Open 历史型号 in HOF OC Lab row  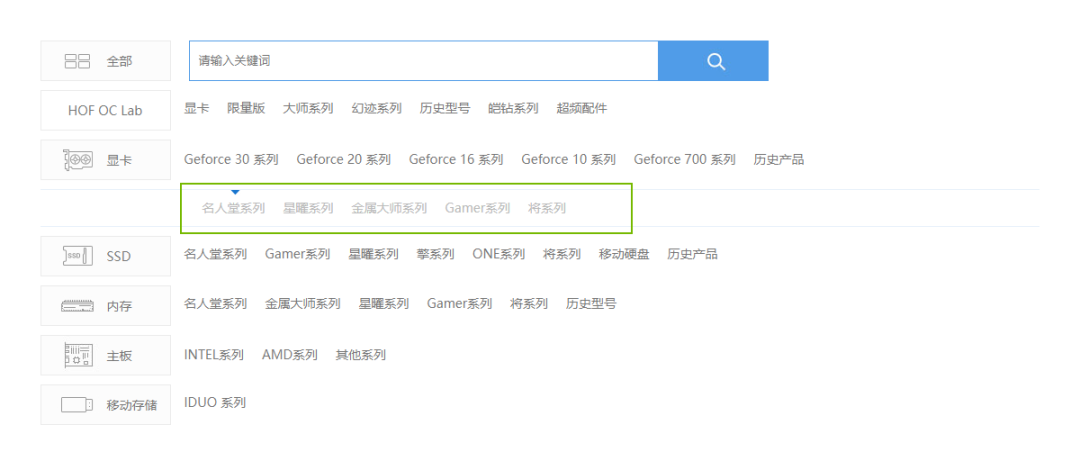444,108
